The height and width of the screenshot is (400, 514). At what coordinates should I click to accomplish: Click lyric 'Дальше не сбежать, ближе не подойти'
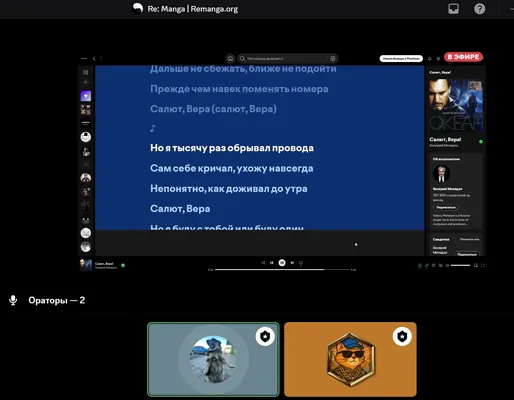[x=243, y=69]
